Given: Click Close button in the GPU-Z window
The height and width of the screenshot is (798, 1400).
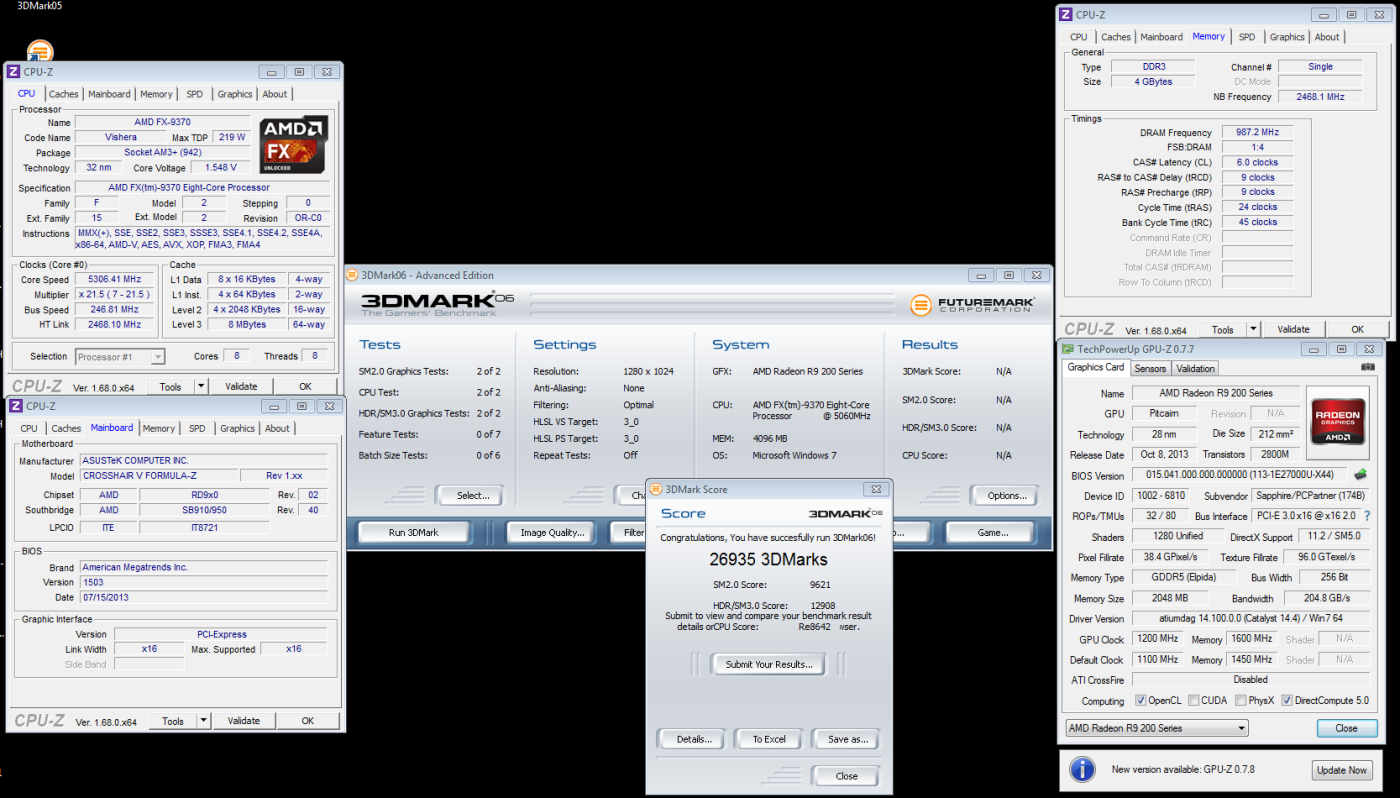Looking at the screenshot, I should click(1346, 728).
